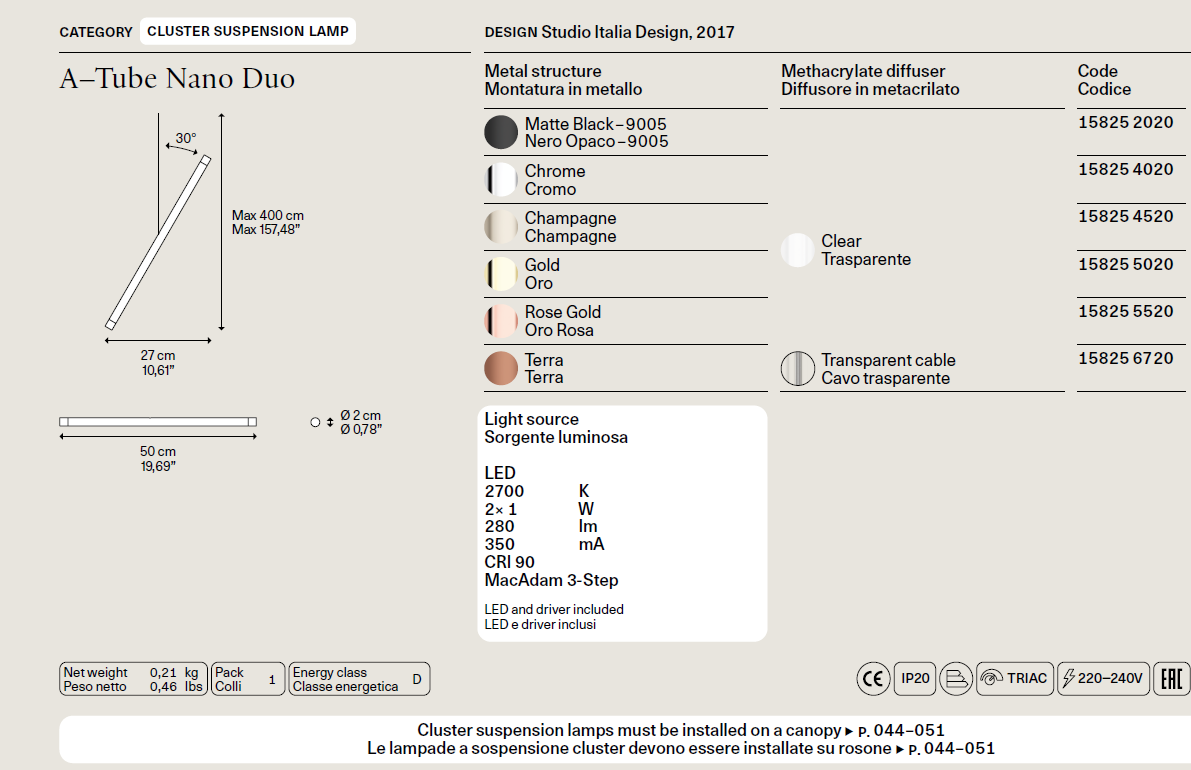The image size is (1191, 770).
Task: Click the 27 cm width label
Action: pos(158,363)
